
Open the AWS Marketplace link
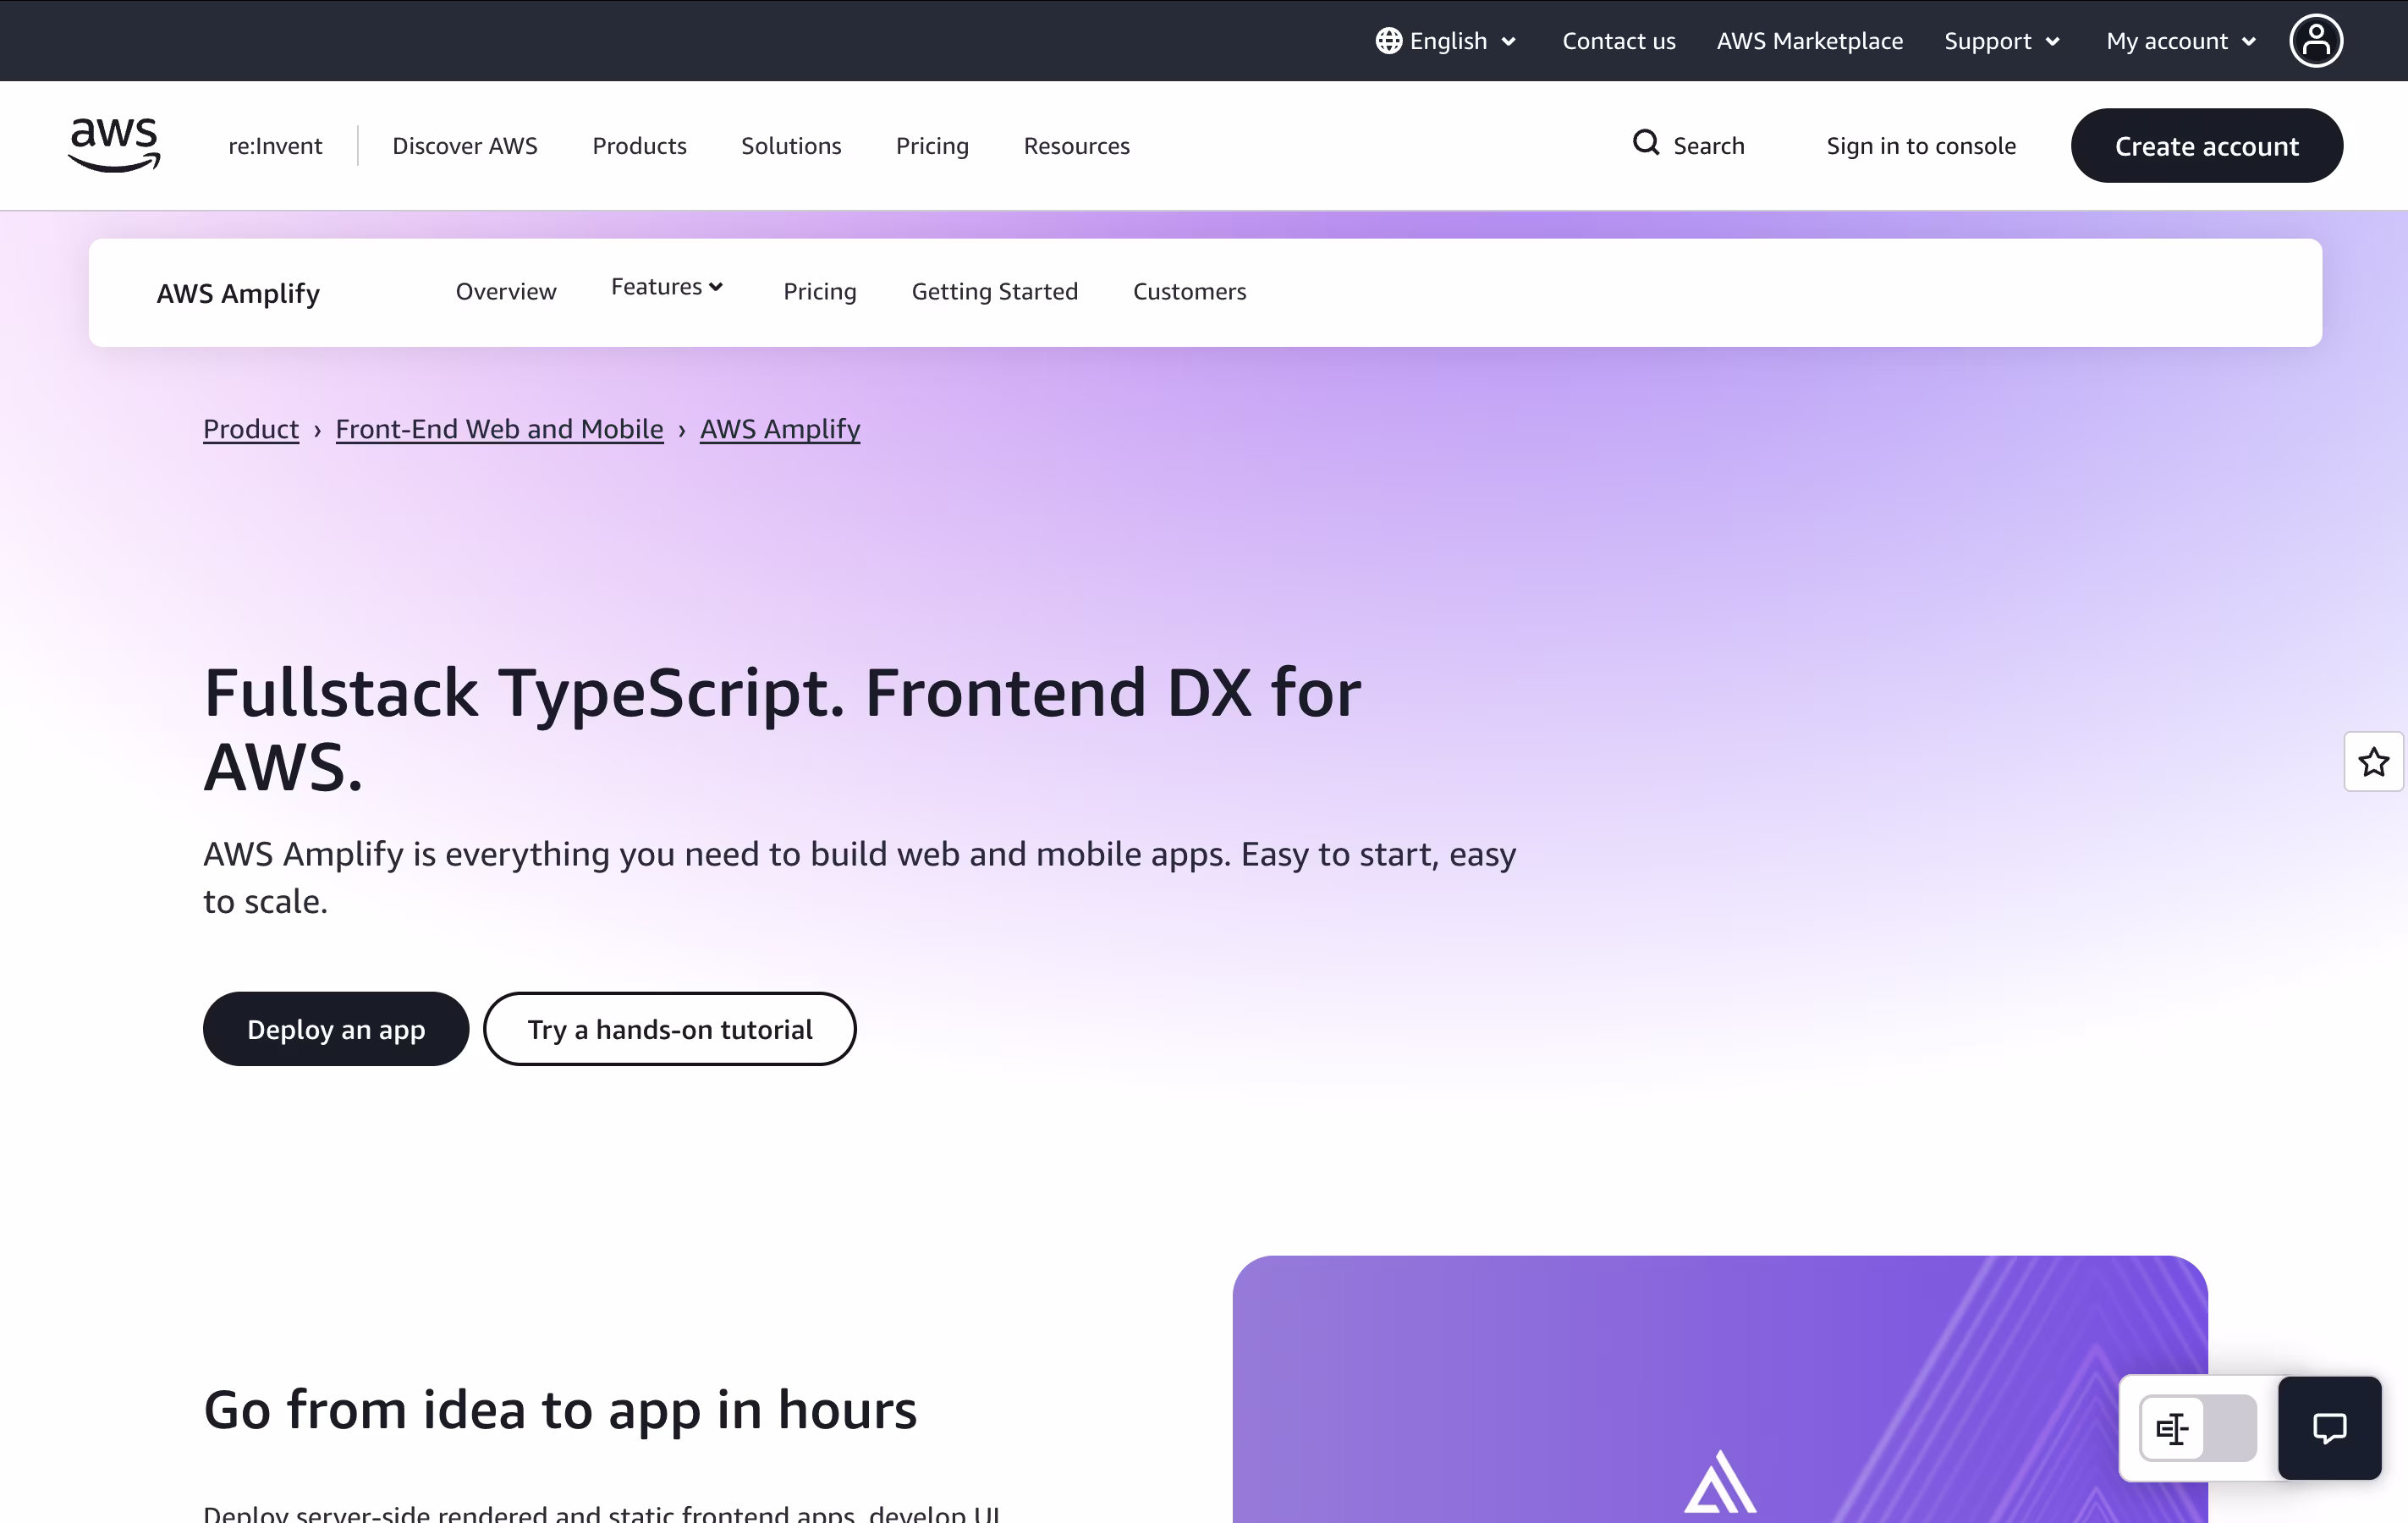point(1809,41)
